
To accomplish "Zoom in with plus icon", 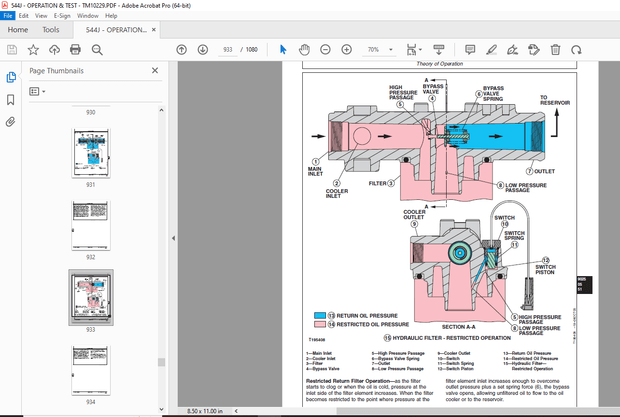I will coord(346,49).
